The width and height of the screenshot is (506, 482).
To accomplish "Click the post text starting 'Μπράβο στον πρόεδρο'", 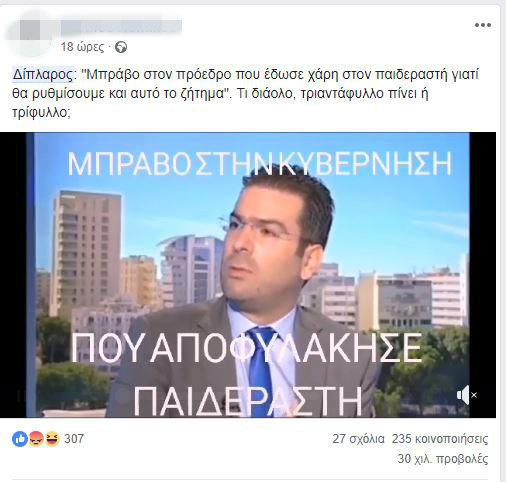I will click(x=245, y=93).
